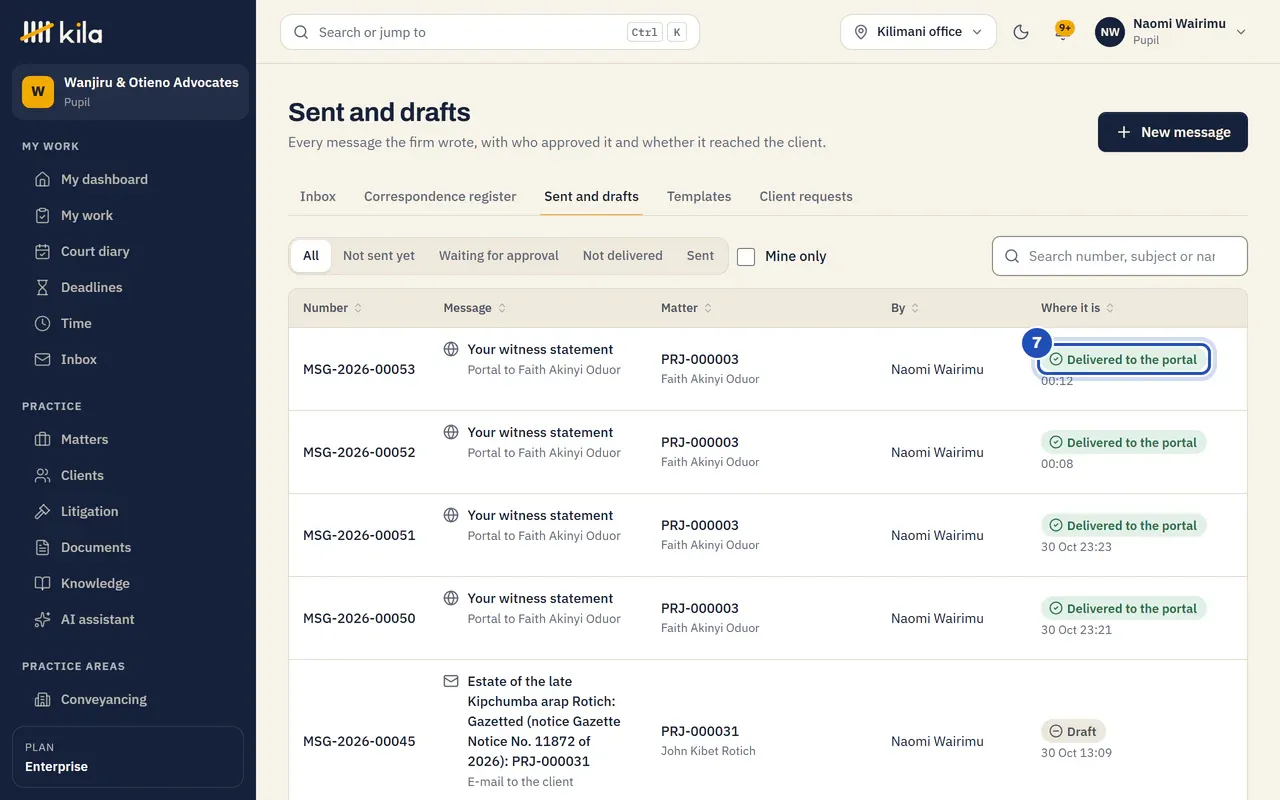Screen dimensions: 1280x800
Task: Open Litigation in the sidebar
Action: pos(128,512)
